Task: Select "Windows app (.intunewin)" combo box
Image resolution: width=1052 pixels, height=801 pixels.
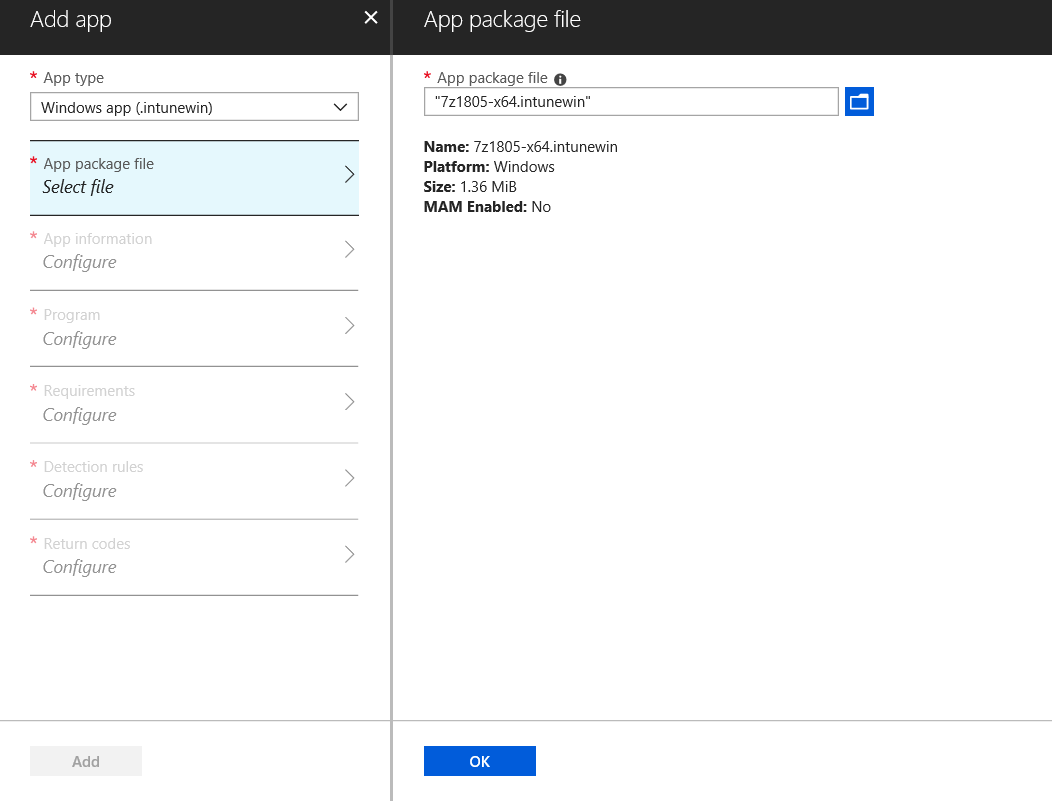Action: tap(194, 106)
